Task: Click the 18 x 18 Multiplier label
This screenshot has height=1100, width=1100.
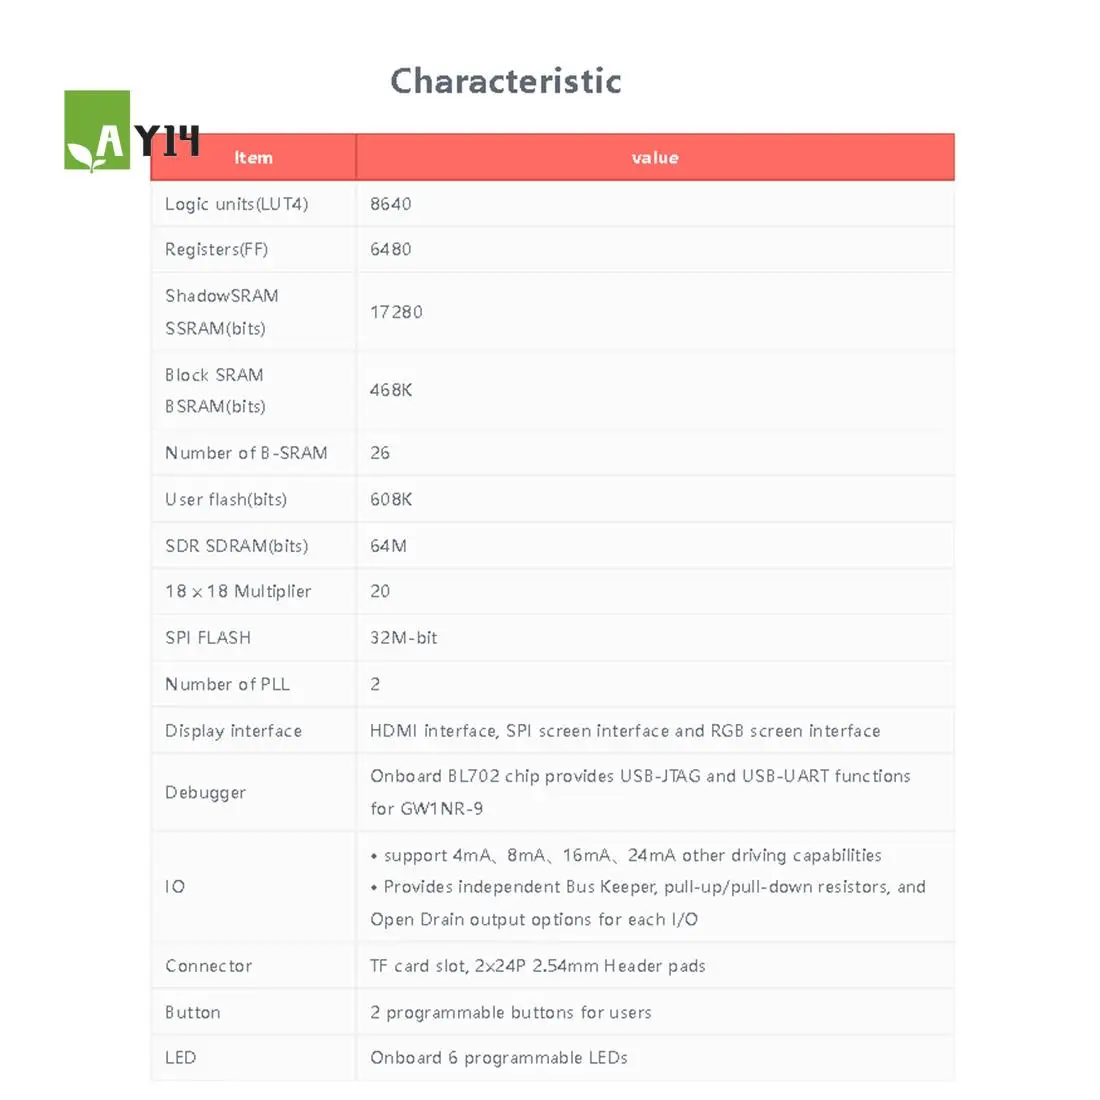Action: pyautogui.click(x=238, y=591)
